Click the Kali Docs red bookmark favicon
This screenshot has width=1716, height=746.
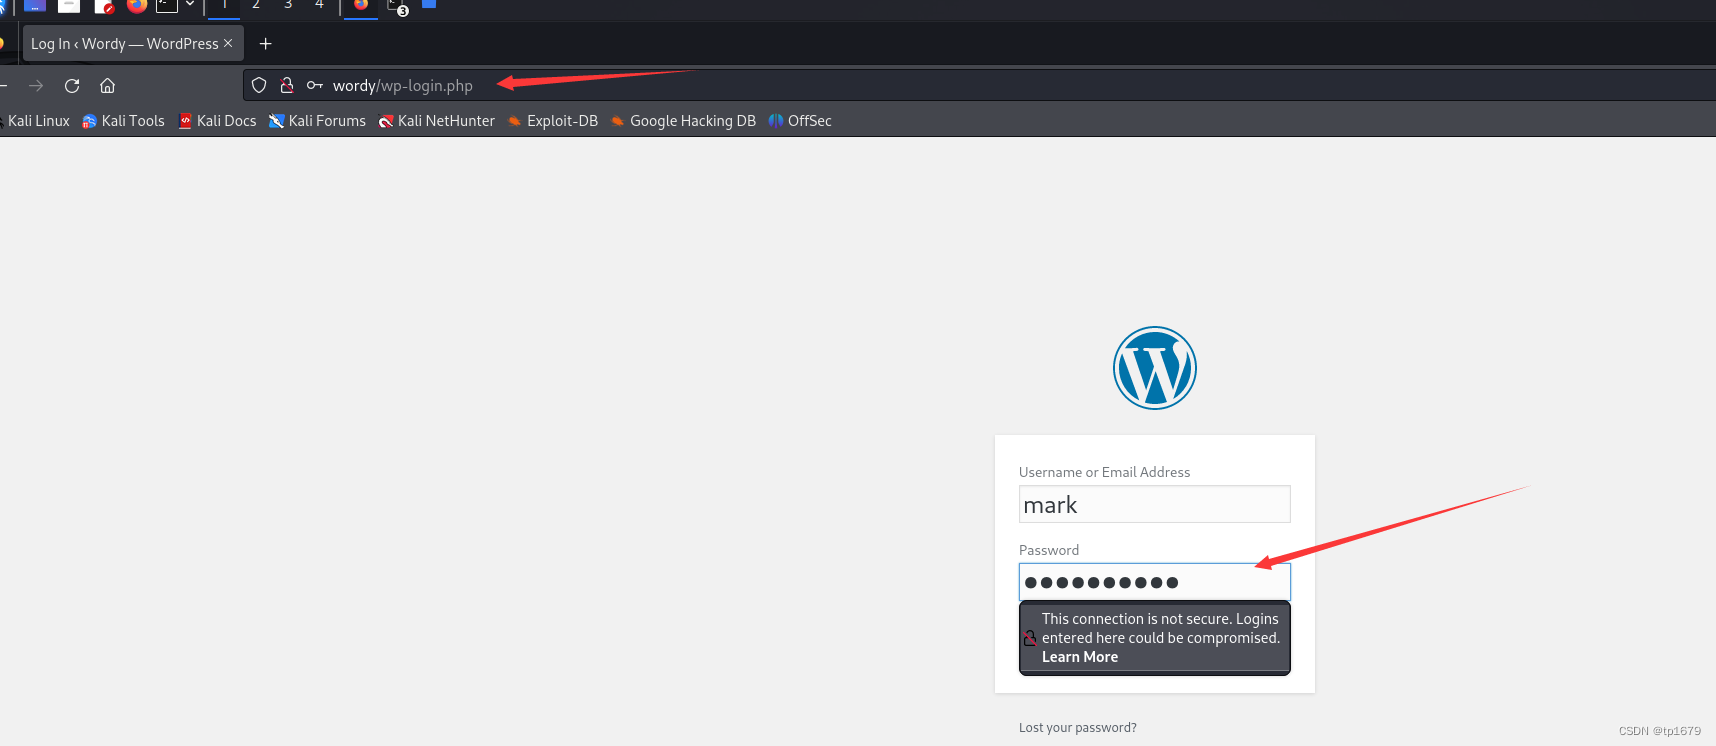pos(185,121)
